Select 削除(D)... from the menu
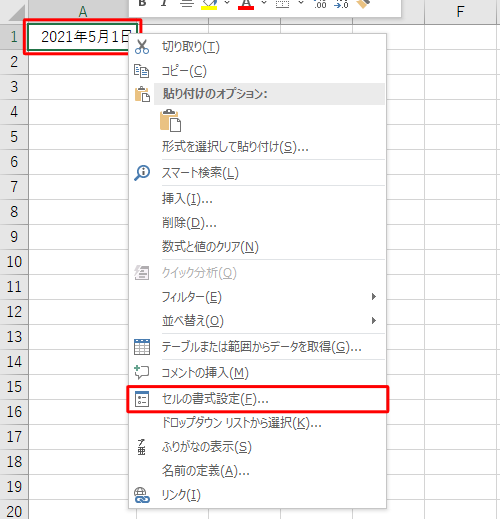The image size is (500, 519). click(257, 223)
